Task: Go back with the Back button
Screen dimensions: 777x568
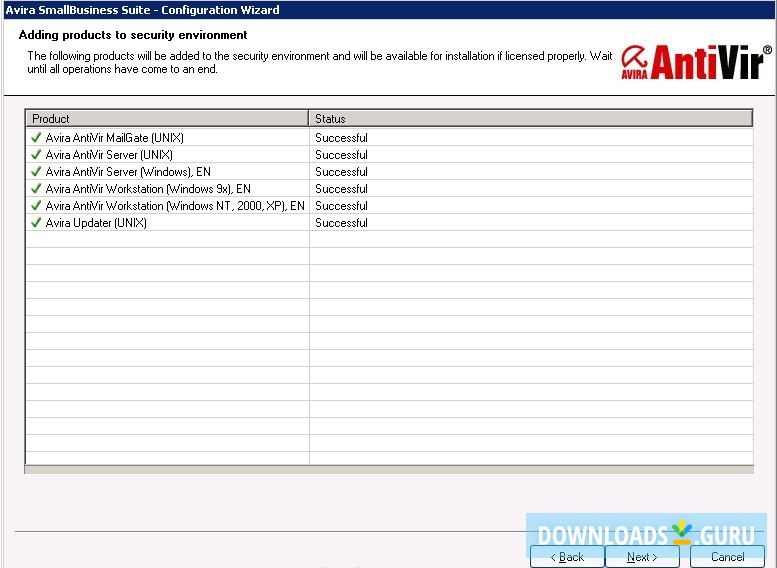Action: 567,557
